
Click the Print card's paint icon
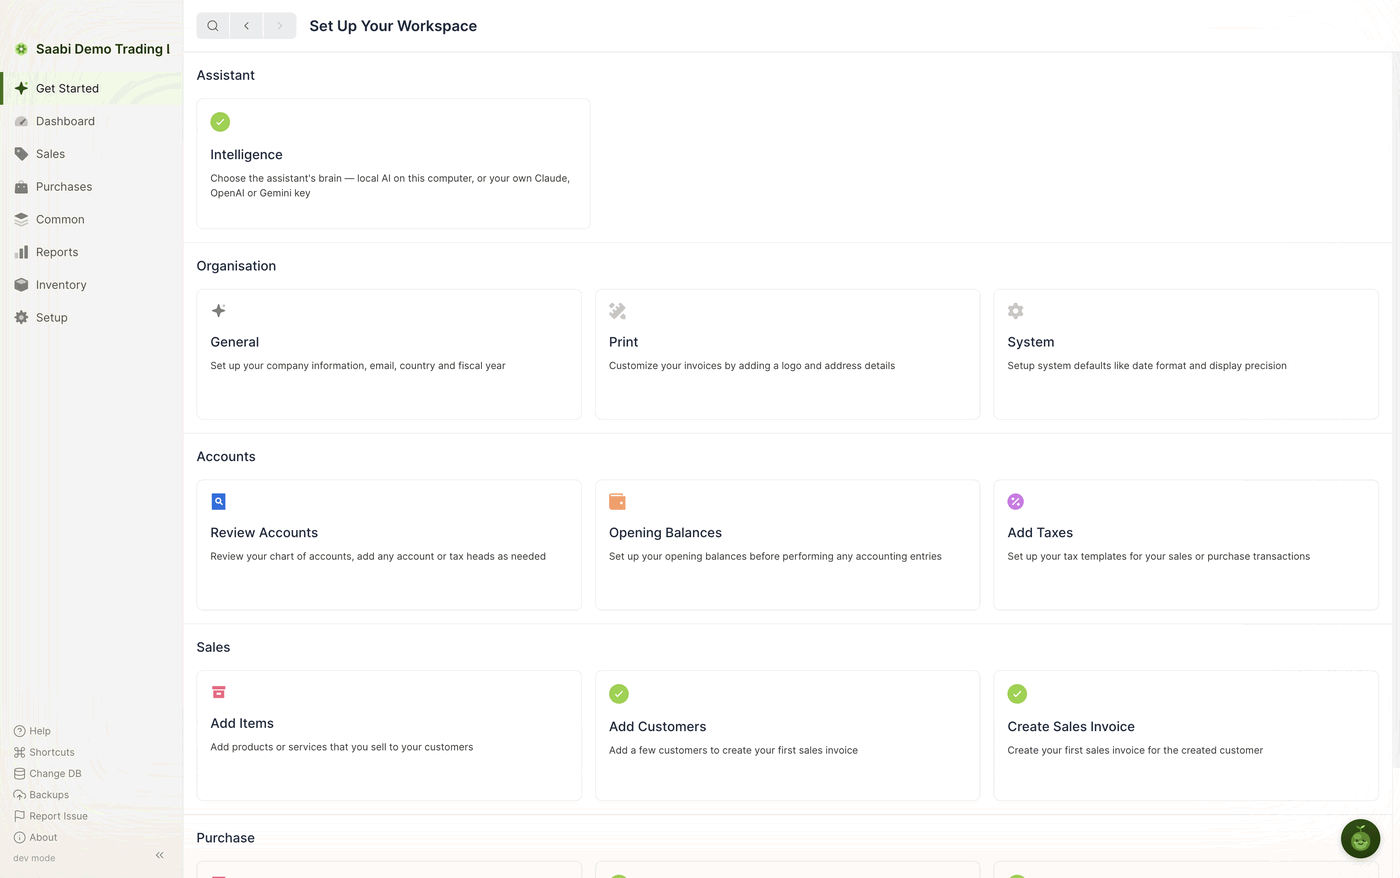(617, 311)
